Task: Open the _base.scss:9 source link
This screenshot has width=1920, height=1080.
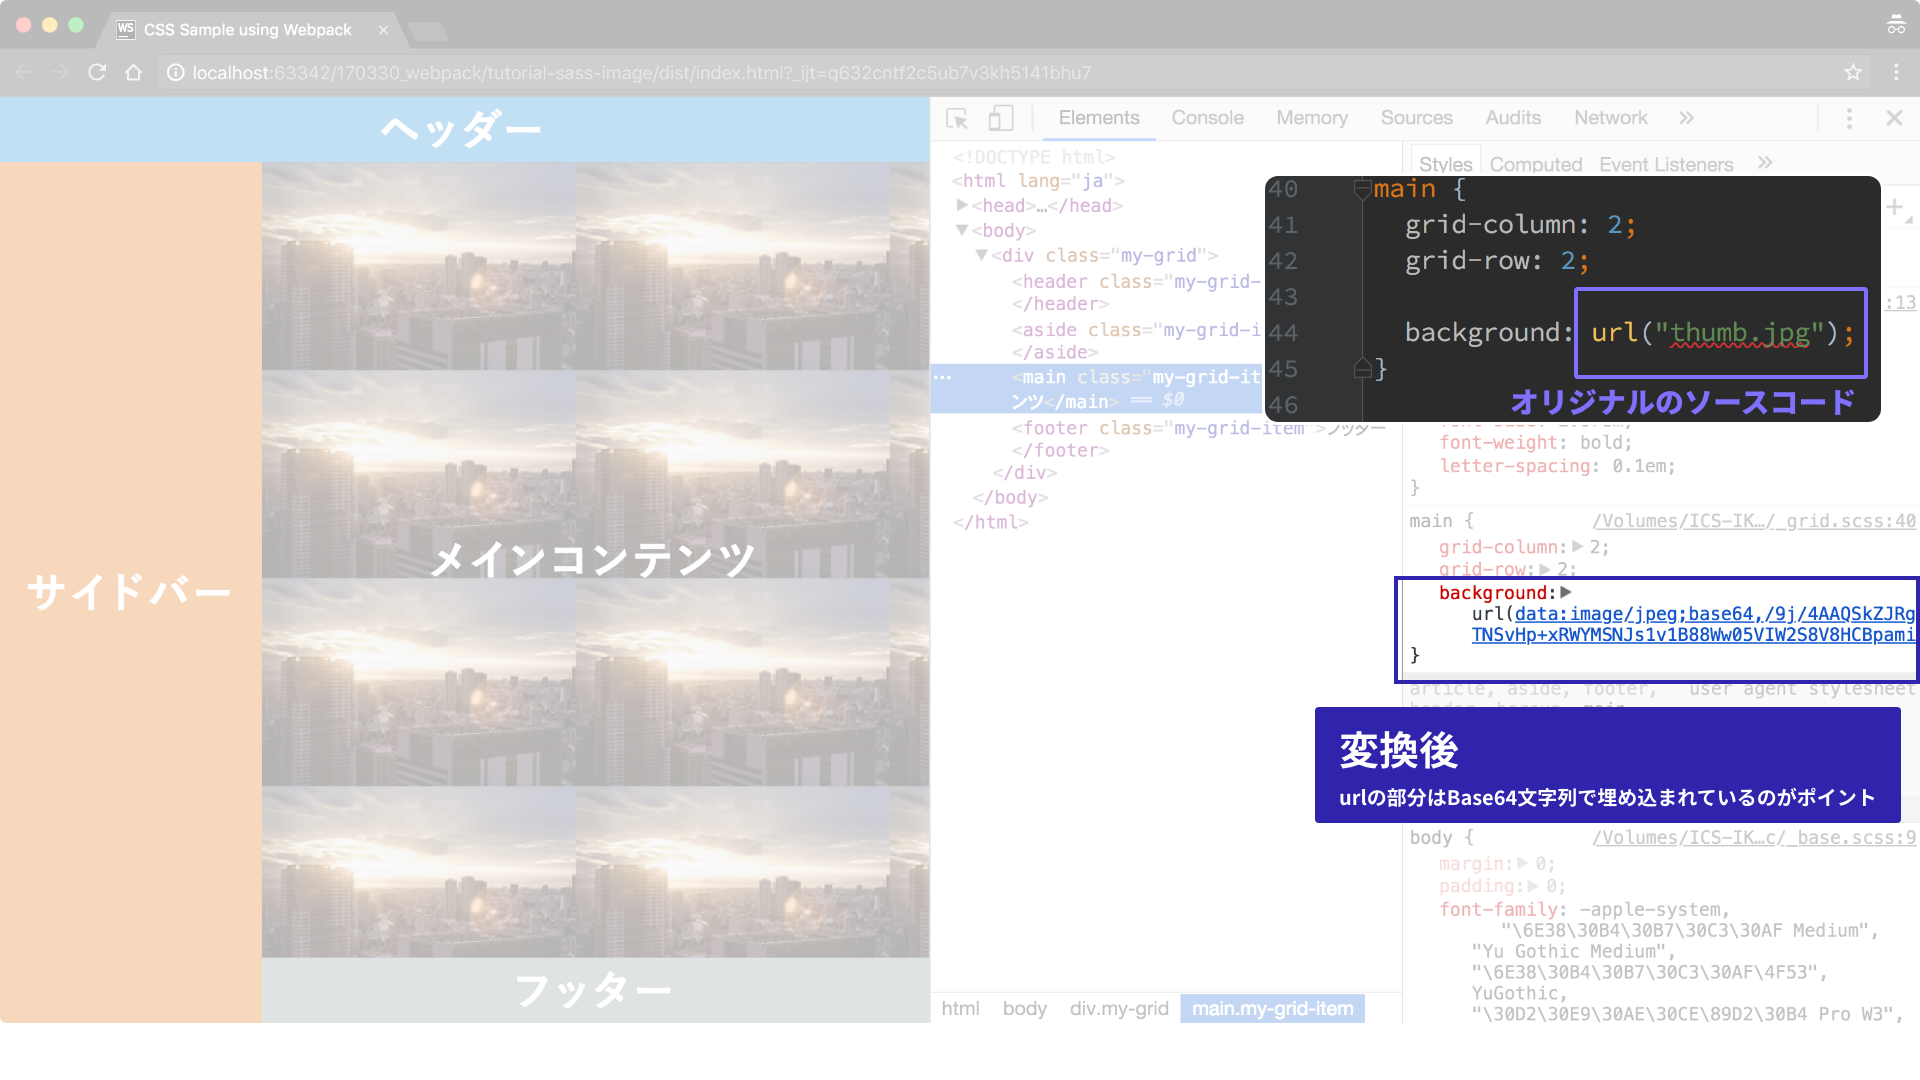Action: tap(1753, 838)
